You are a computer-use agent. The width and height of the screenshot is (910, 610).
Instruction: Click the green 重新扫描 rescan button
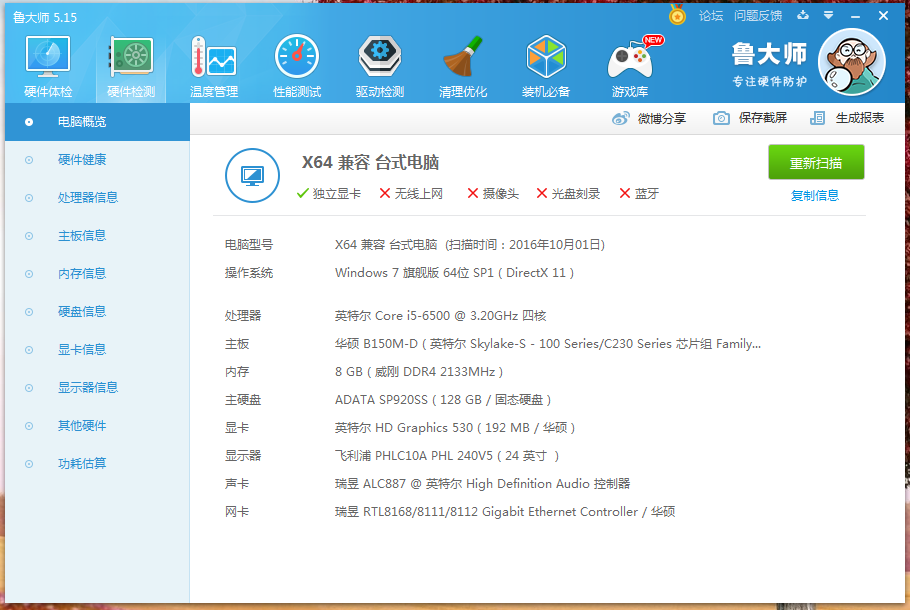point(816,163)
